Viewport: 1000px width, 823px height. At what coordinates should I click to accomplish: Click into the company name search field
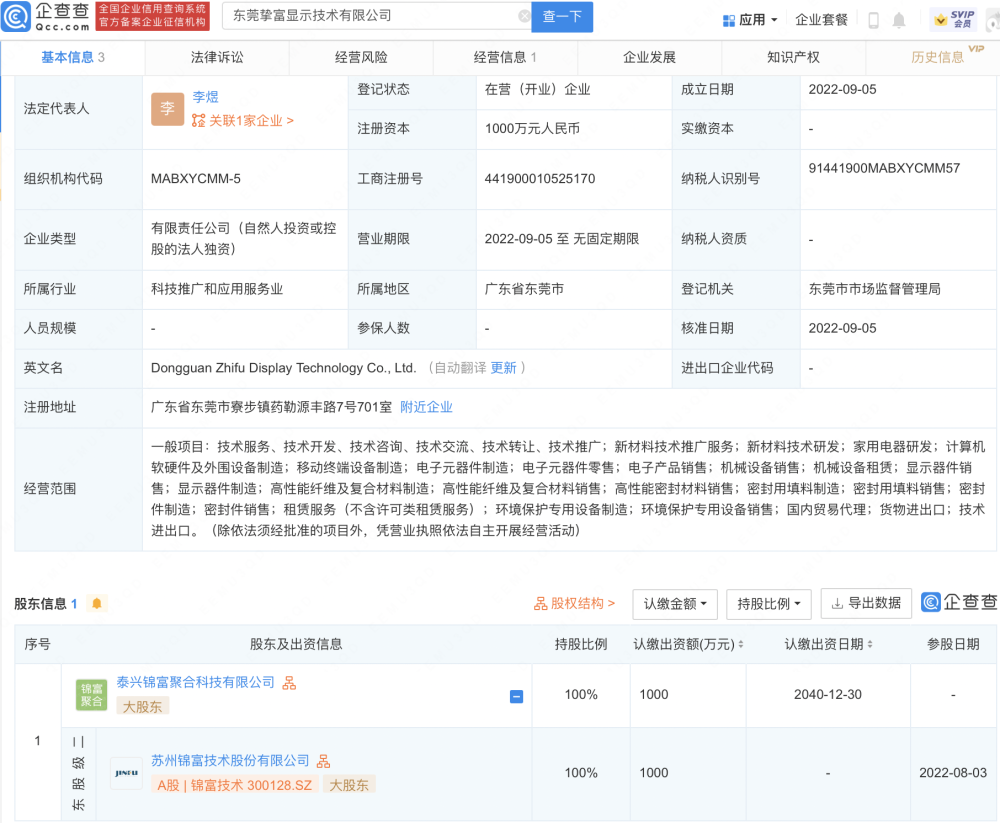(370, 16)
